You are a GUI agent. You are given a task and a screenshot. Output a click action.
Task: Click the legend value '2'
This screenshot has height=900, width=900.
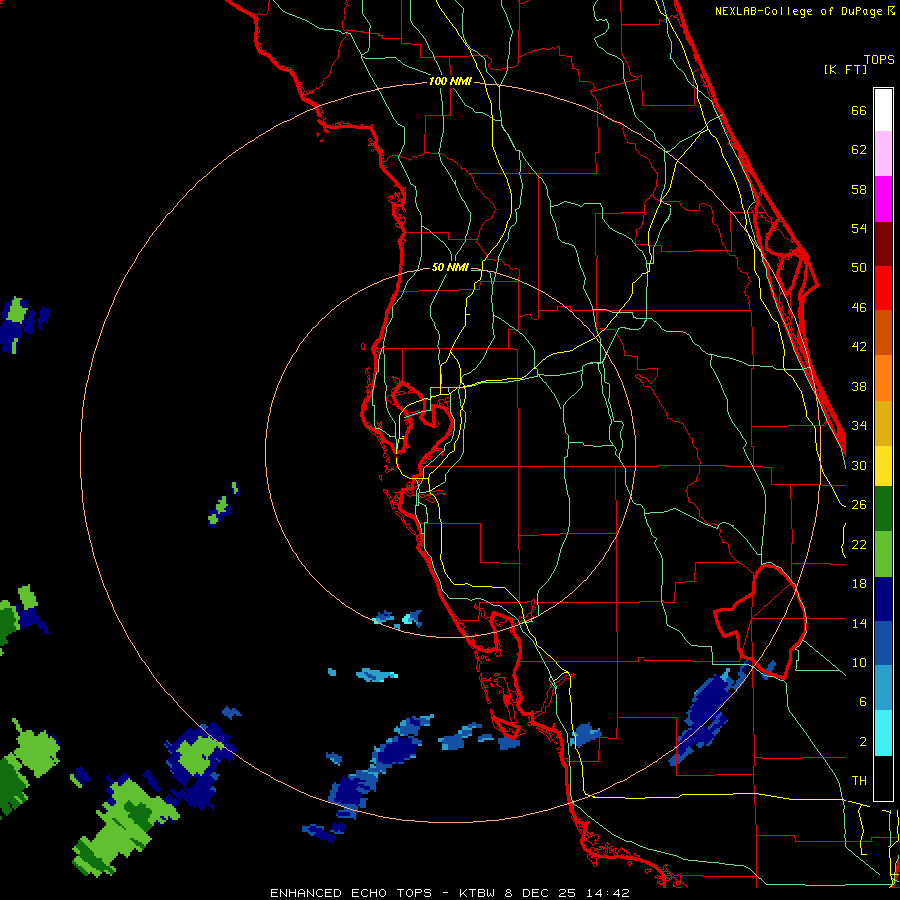click(x=863, y=742)
